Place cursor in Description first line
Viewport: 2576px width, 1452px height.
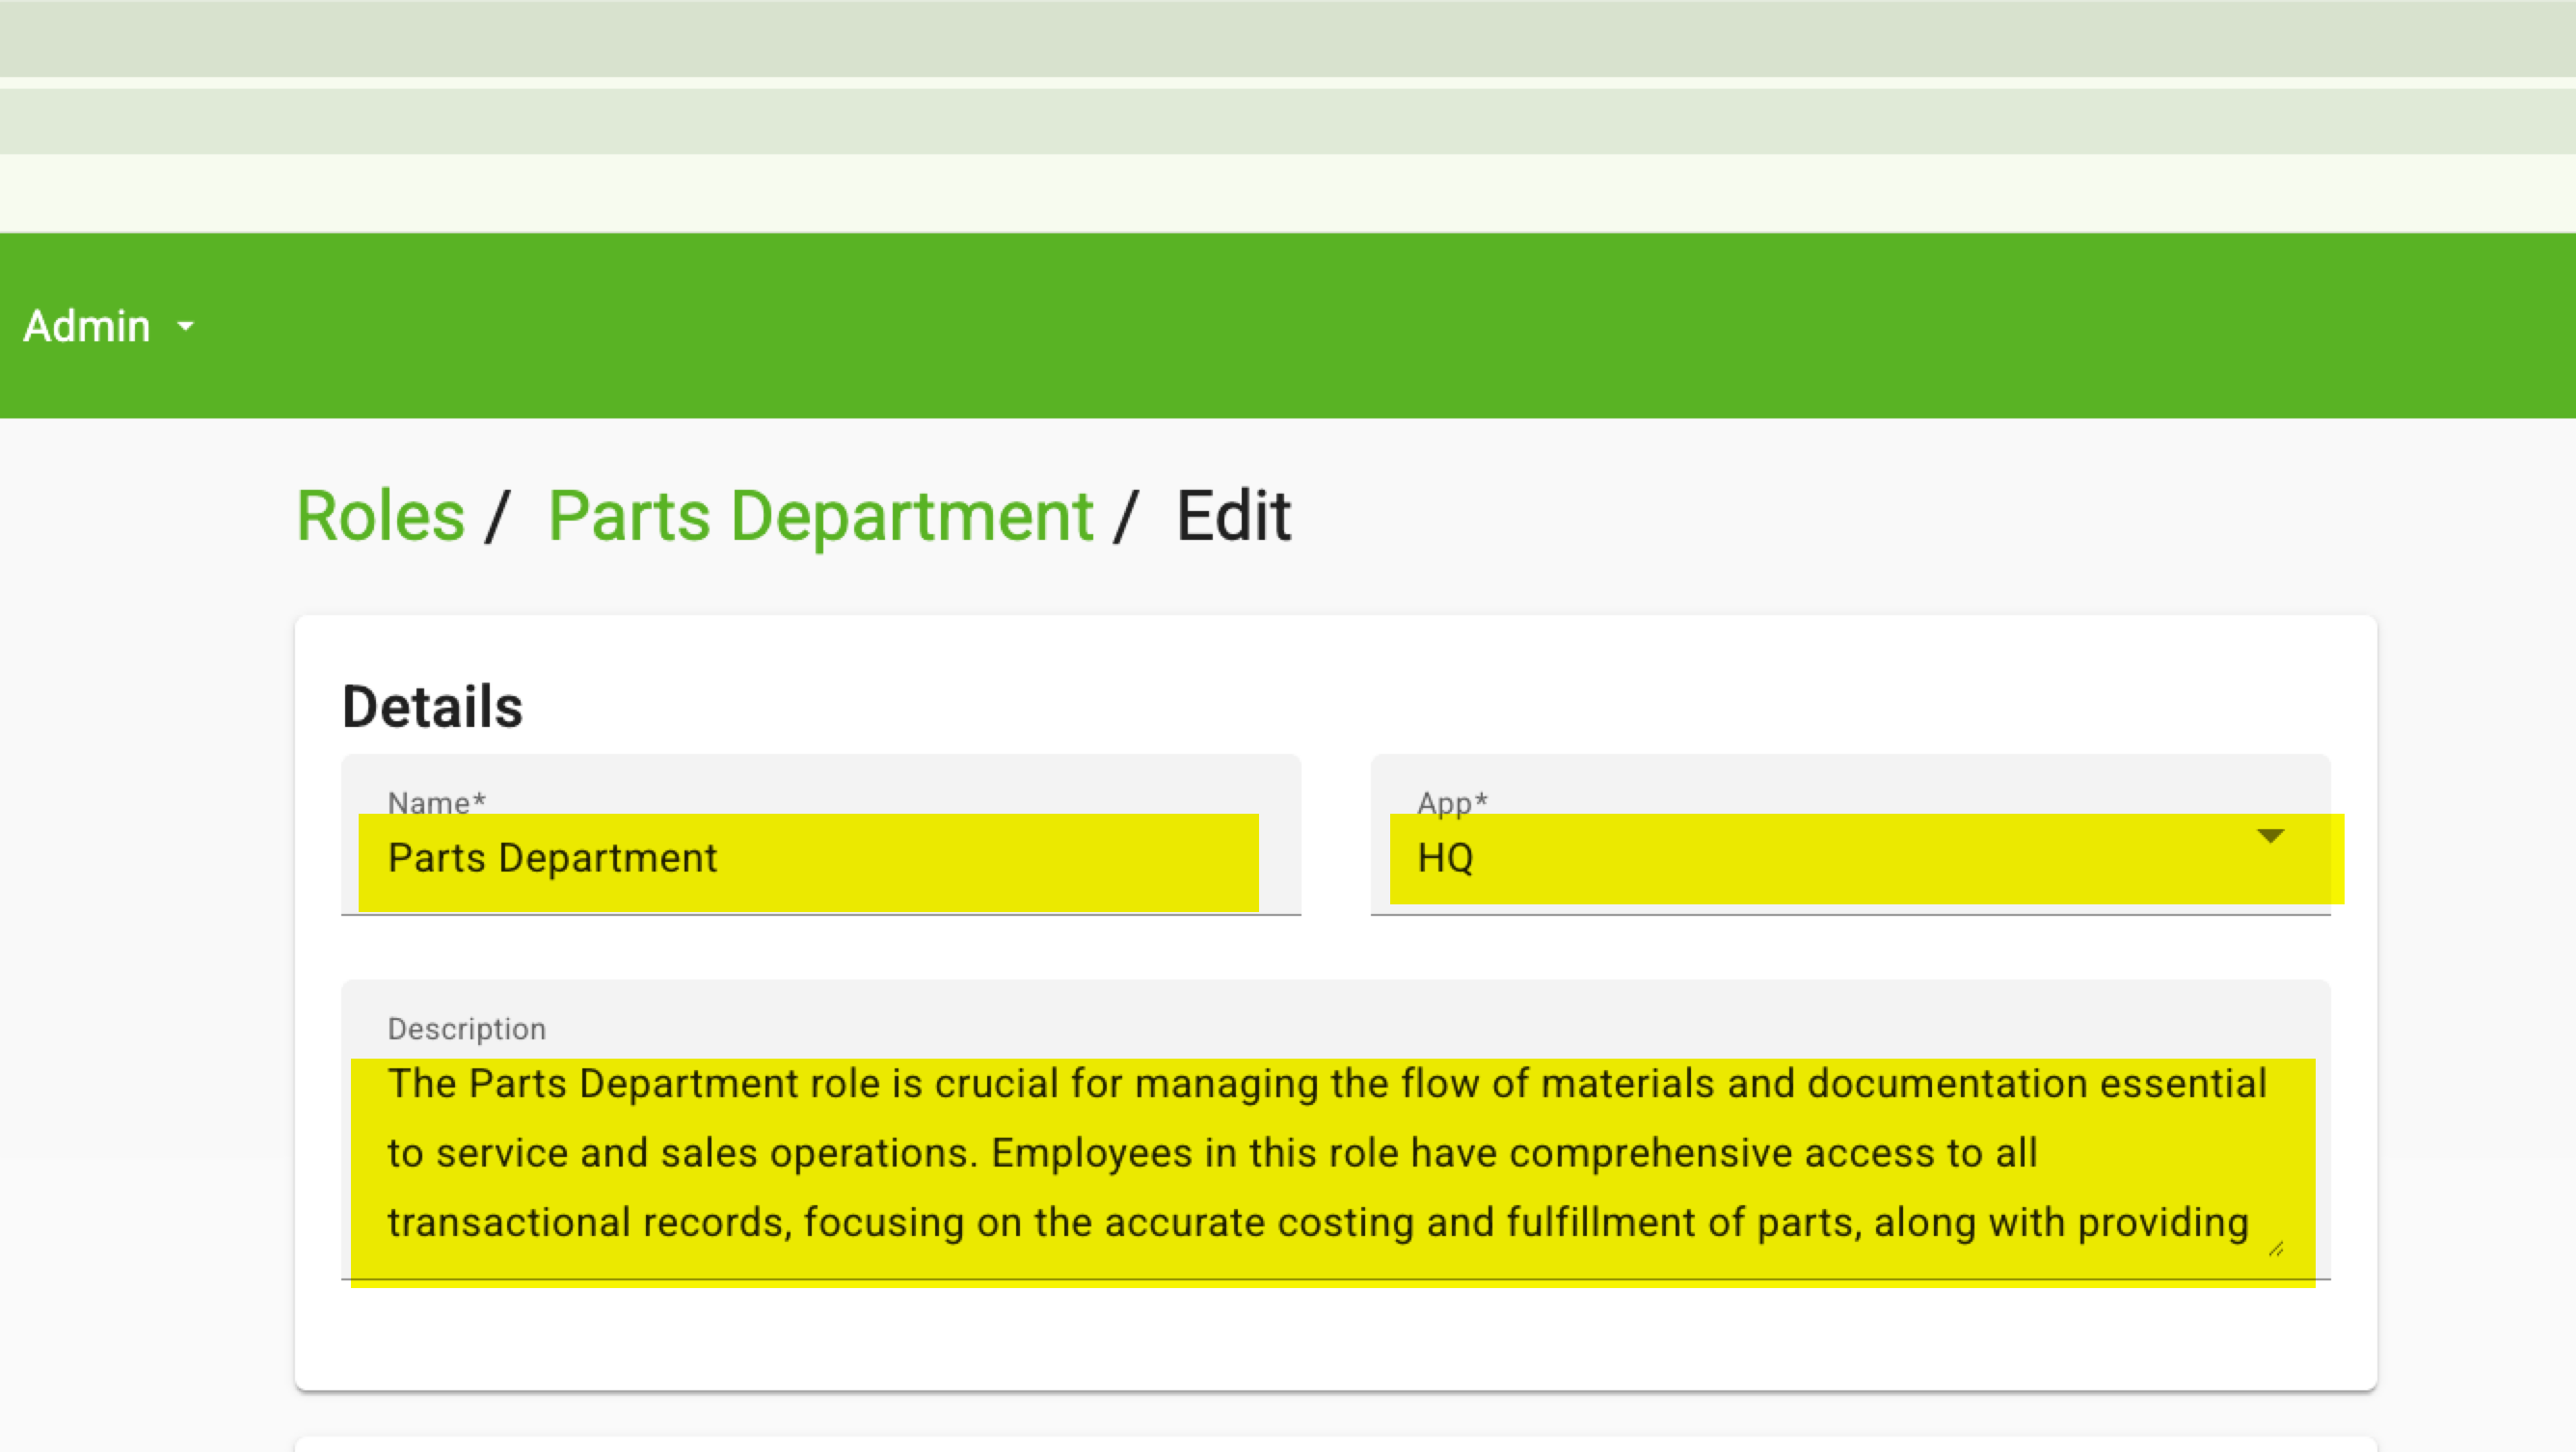1326,1084
